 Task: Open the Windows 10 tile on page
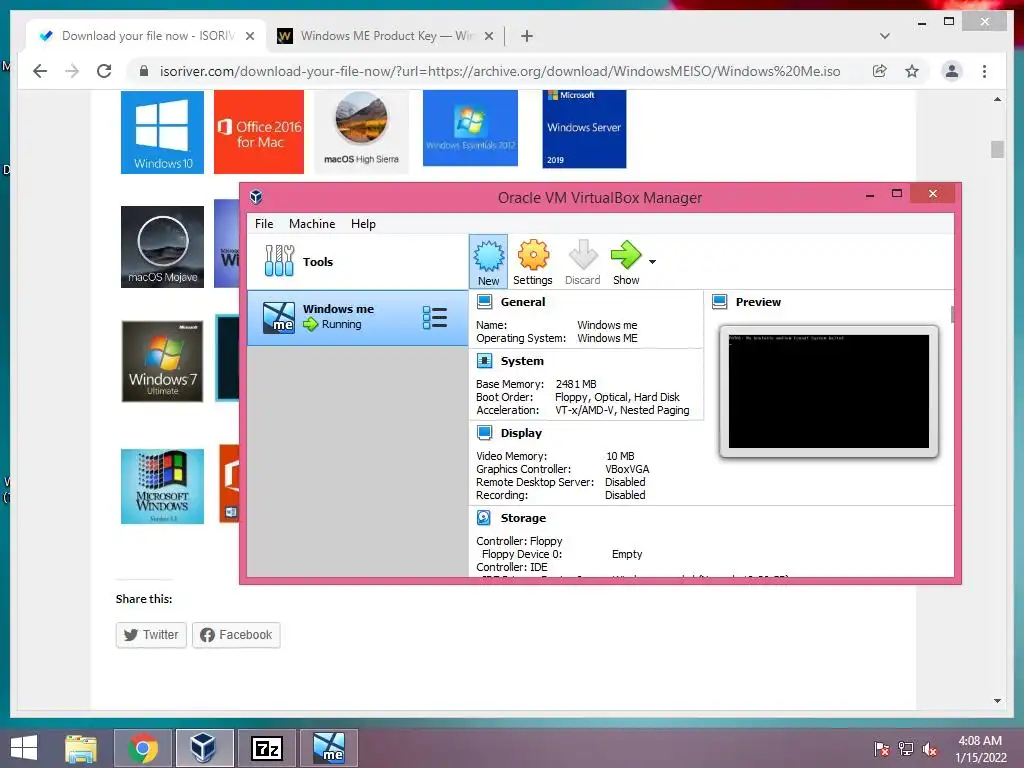pos(162,133)
